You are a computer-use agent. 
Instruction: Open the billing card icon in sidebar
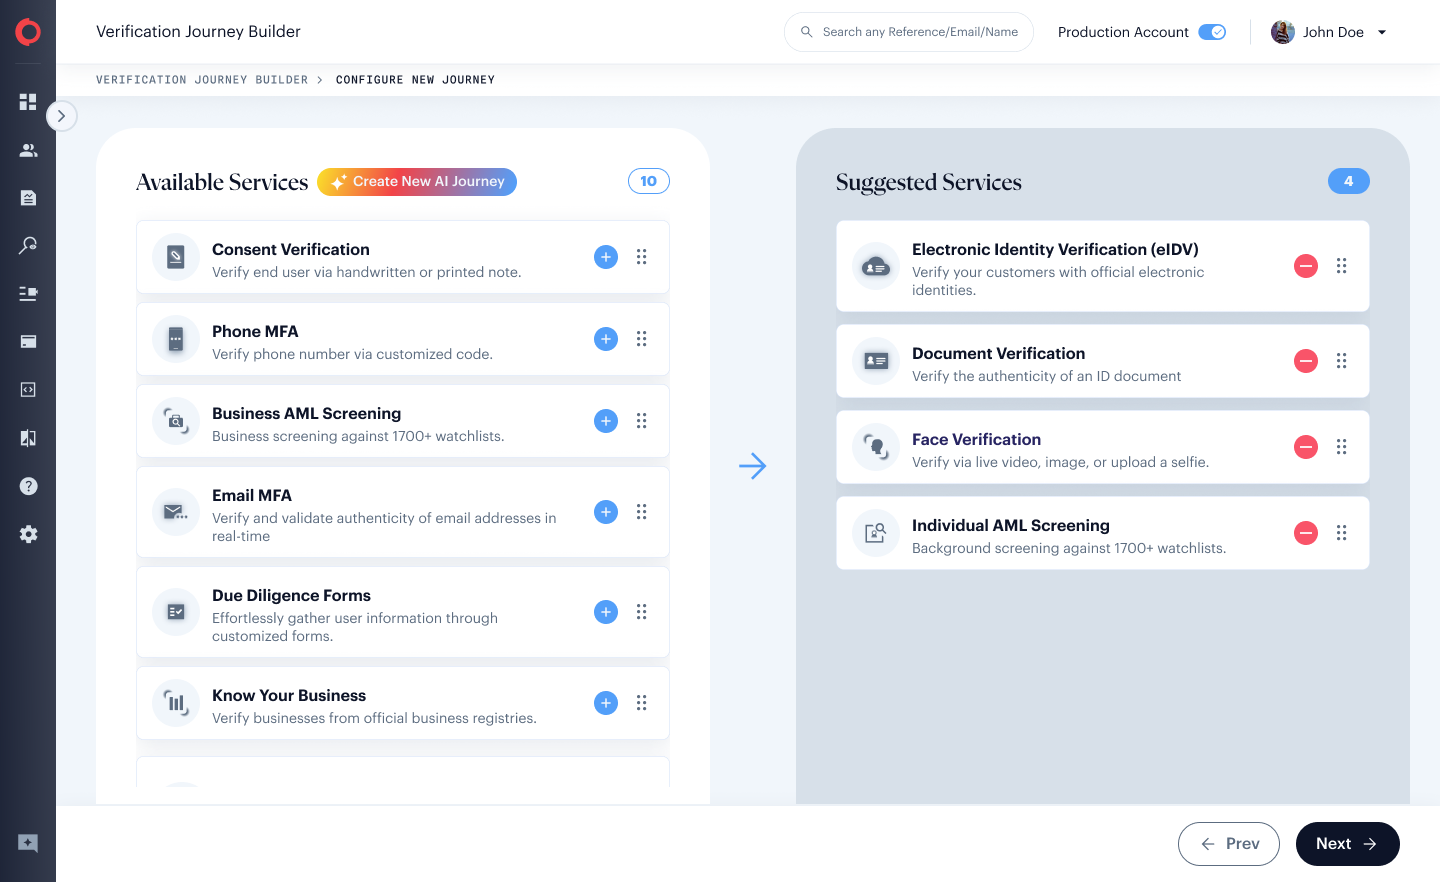[28, 341]
